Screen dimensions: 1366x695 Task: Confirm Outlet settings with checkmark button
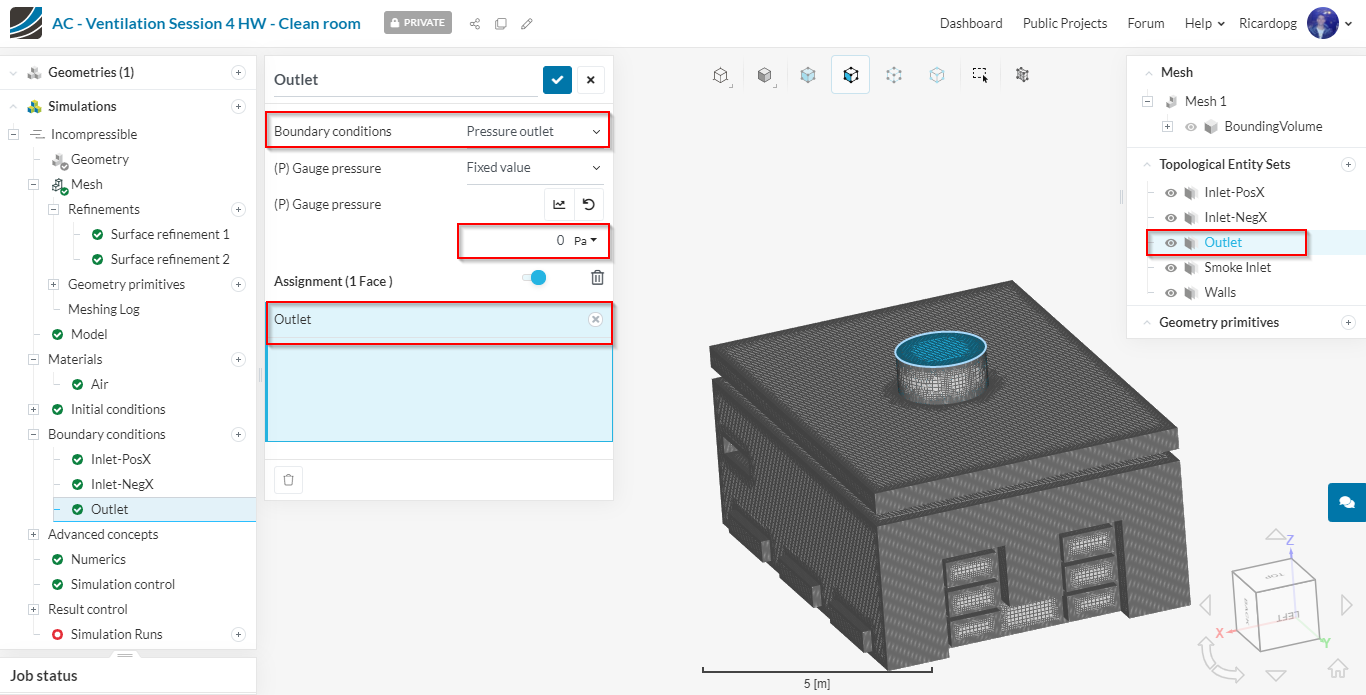(x=557, y=80)
